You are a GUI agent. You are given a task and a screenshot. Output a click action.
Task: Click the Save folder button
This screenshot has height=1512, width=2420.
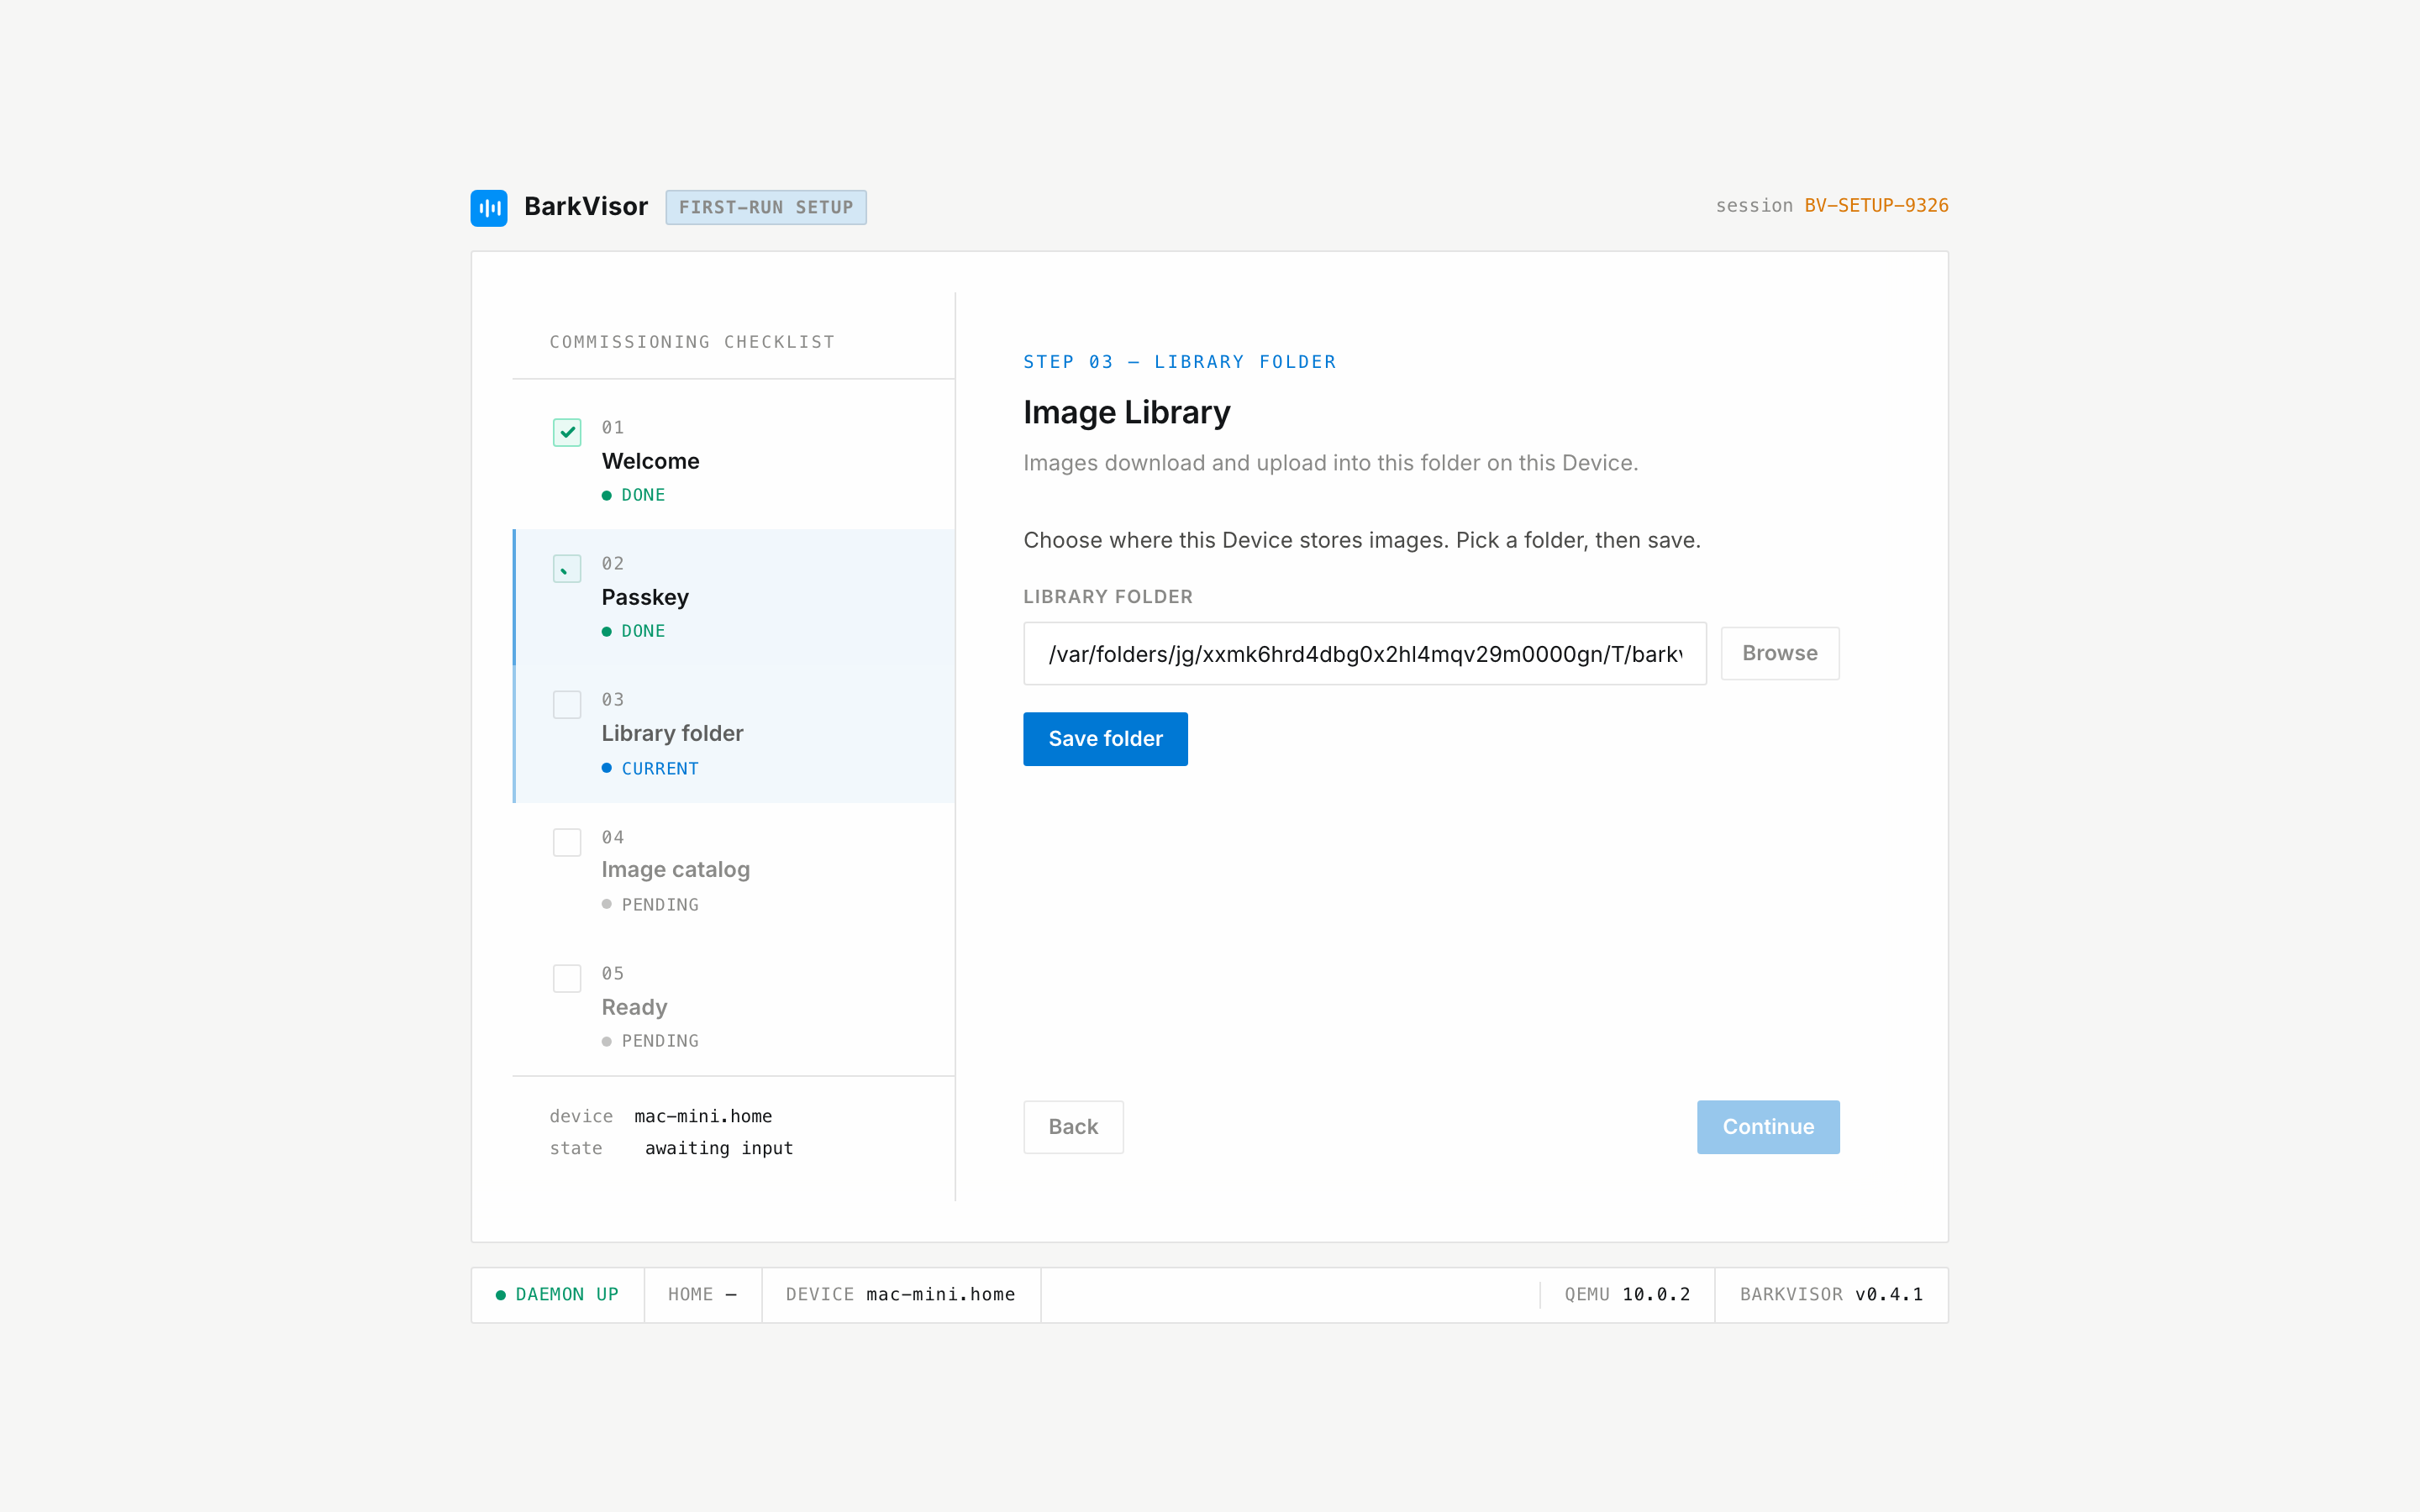coord(1105,739)
